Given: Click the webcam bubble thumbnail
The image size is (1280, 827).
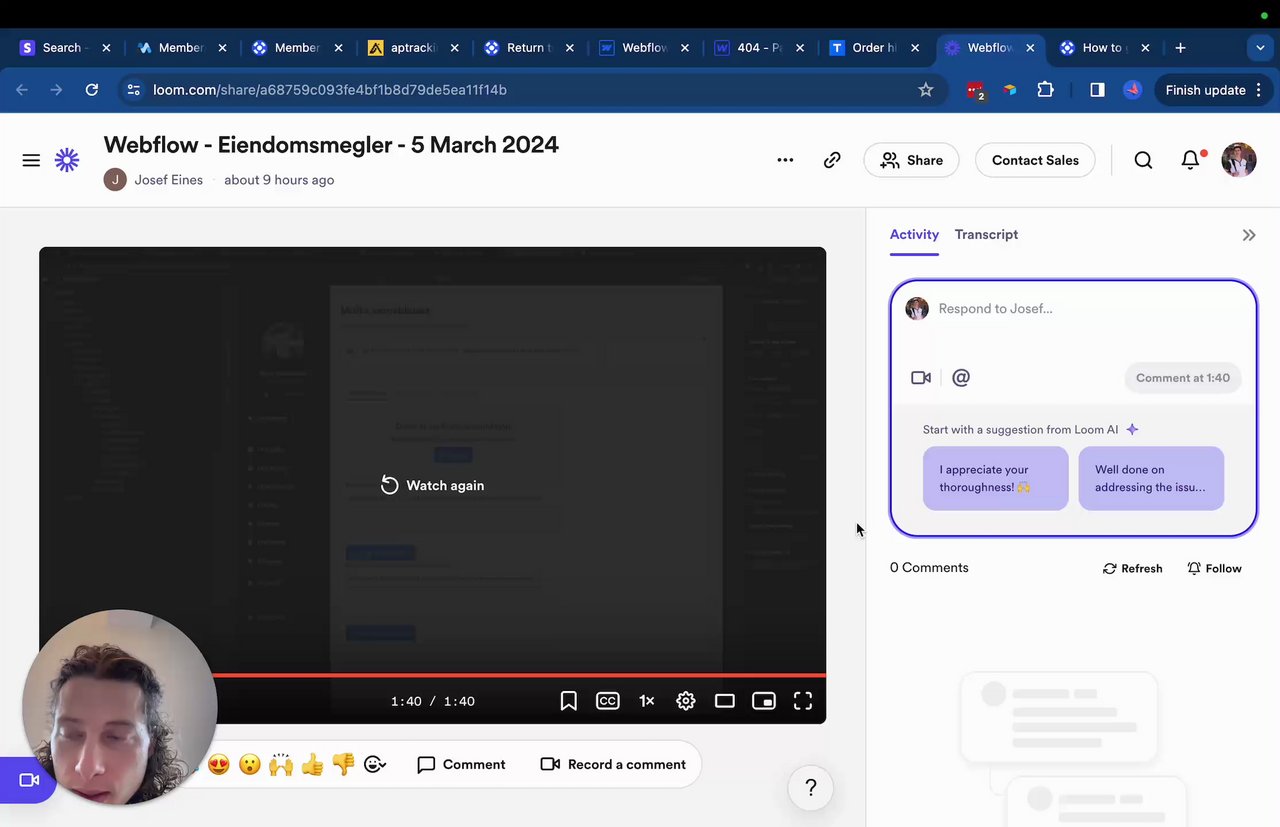Looking at the screenshot, I should 119,707.
